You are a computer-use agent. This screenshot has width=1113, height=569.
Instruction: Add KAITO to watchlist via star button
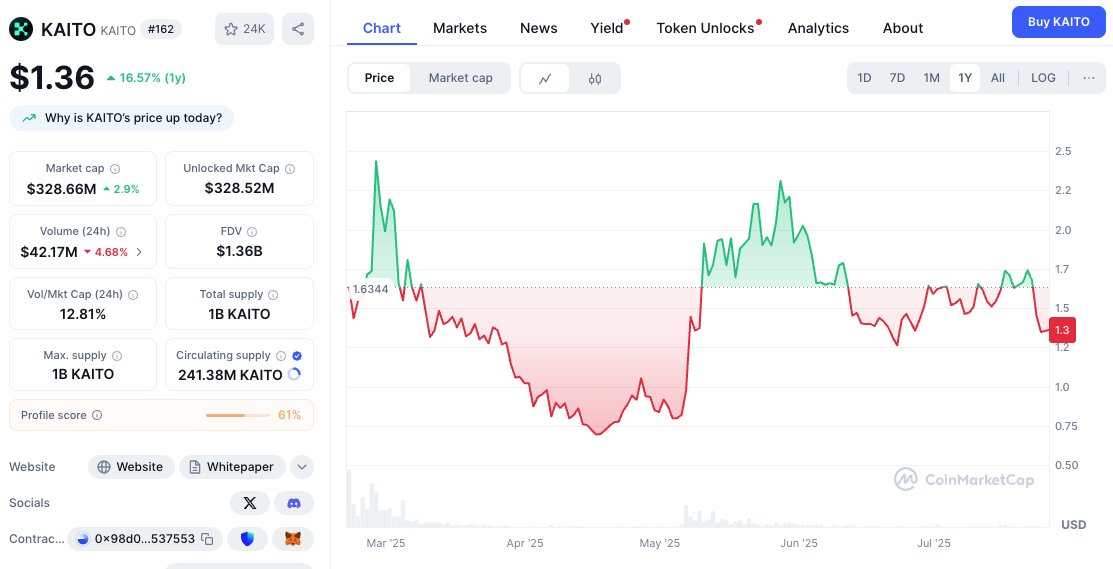244,29
